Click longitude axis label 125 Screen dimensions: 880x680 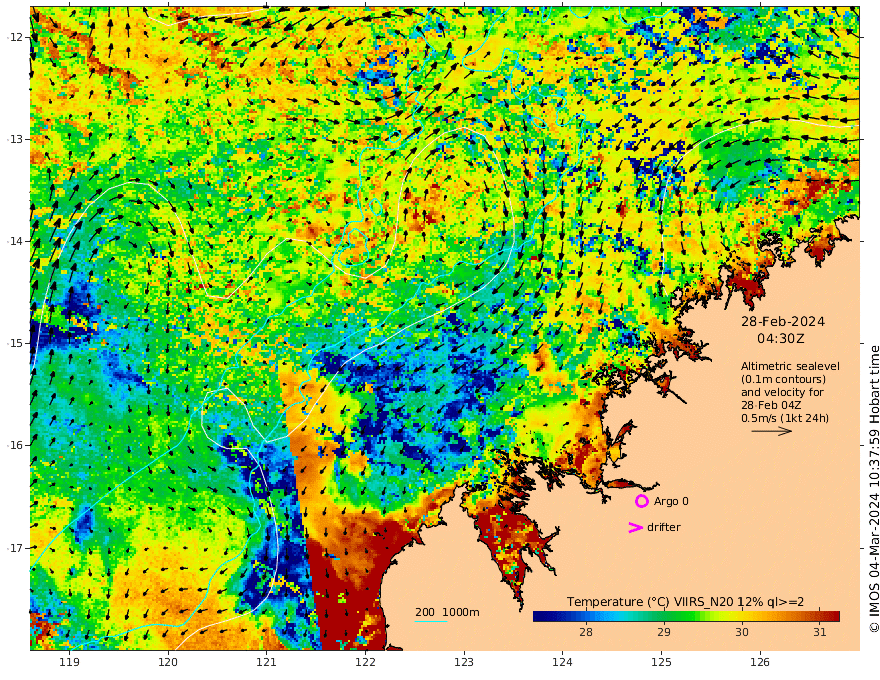click(662, 662)
